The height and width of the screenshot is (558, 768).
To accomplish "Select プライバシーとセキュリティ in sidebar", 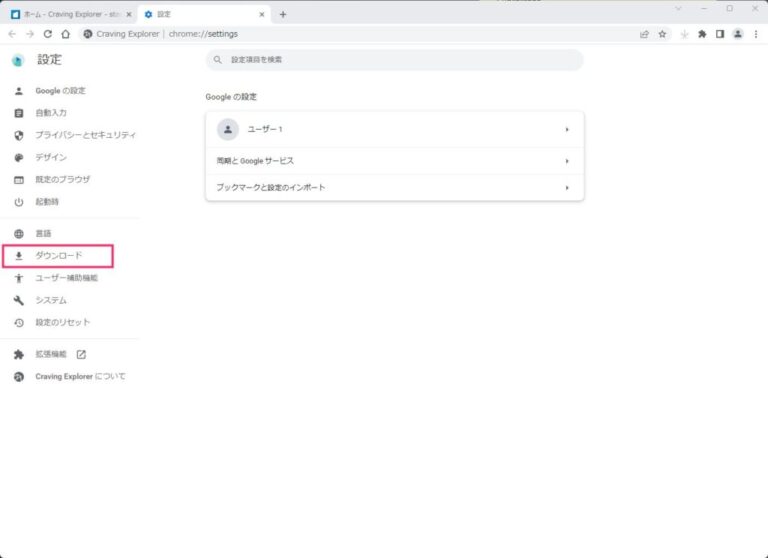I will pos(85,135).
